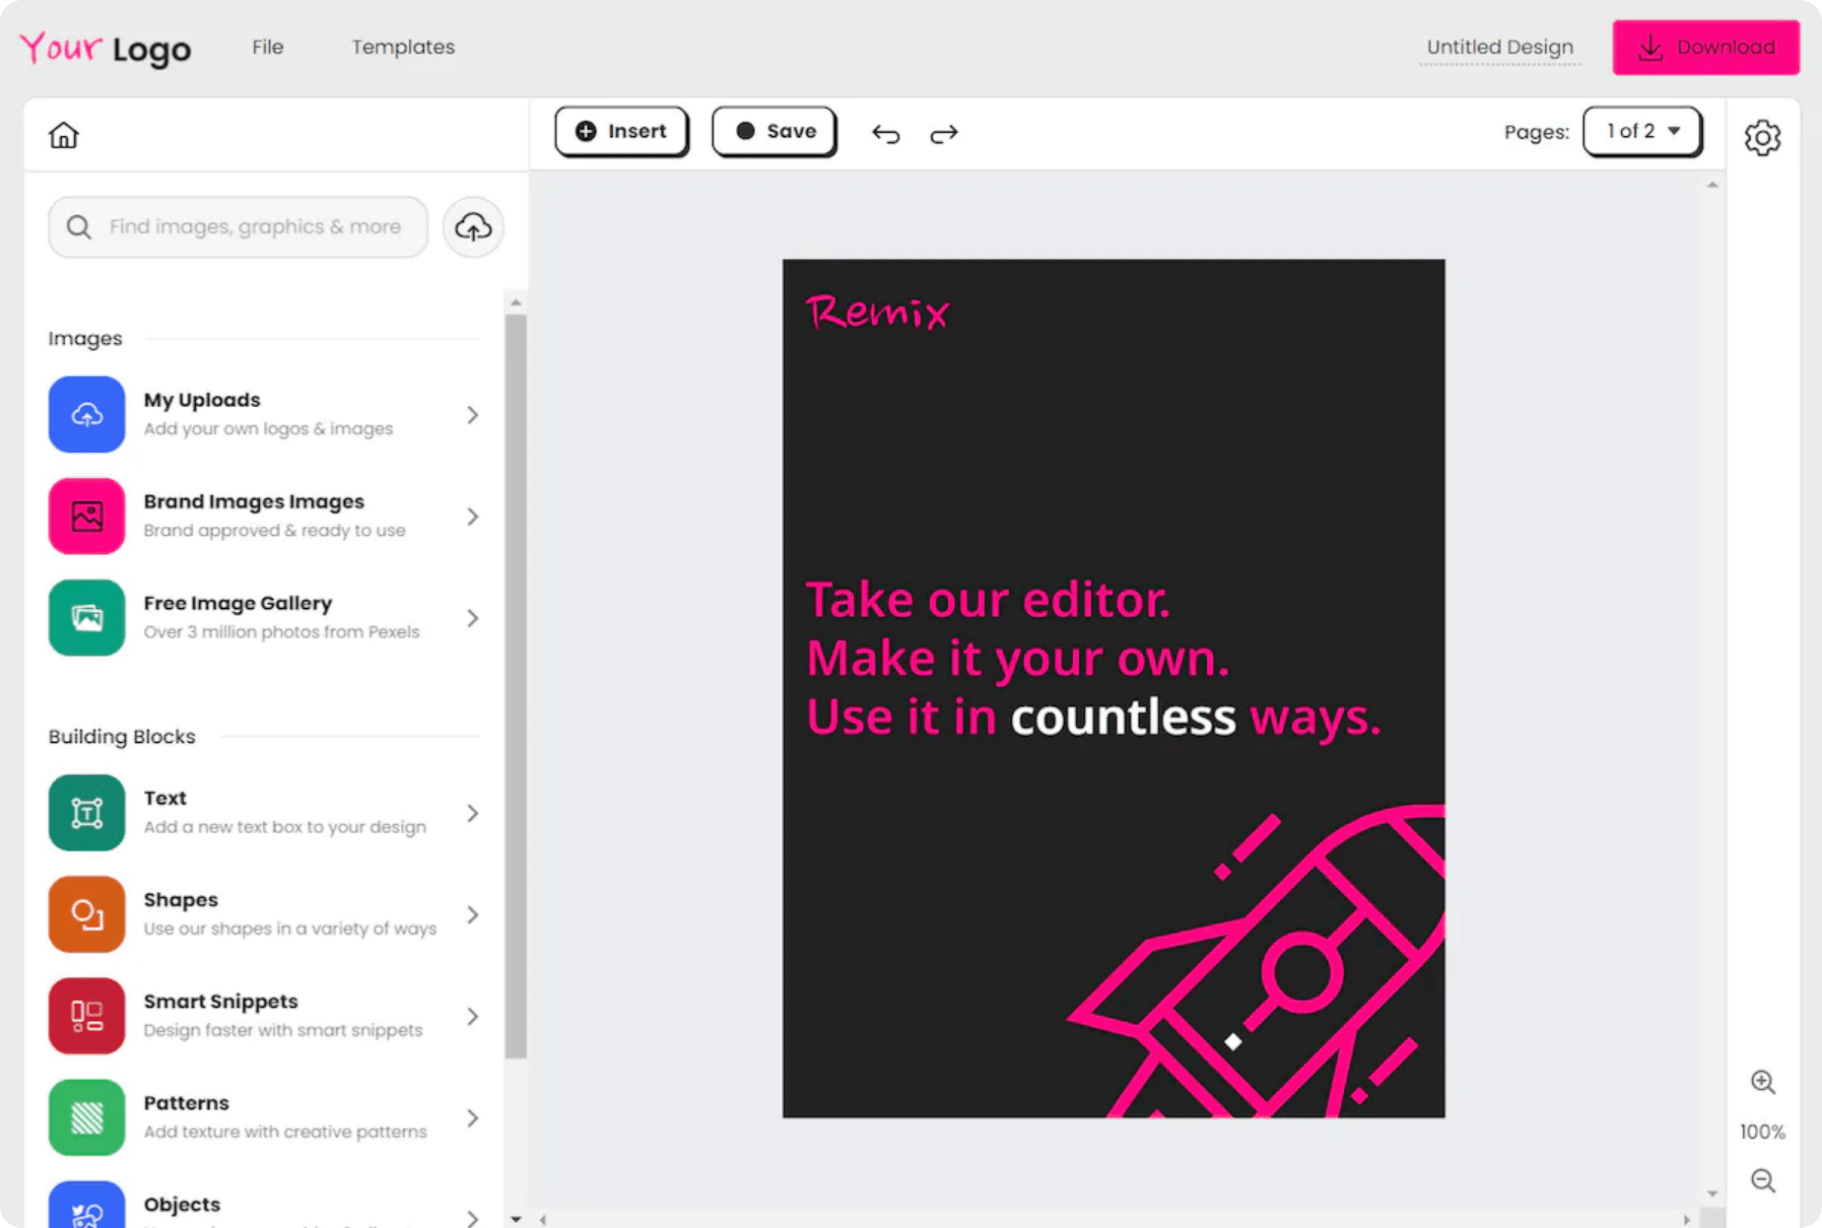Open the settings gear
Viewport: 1822px width, 1228px height.
[1762, 137]
